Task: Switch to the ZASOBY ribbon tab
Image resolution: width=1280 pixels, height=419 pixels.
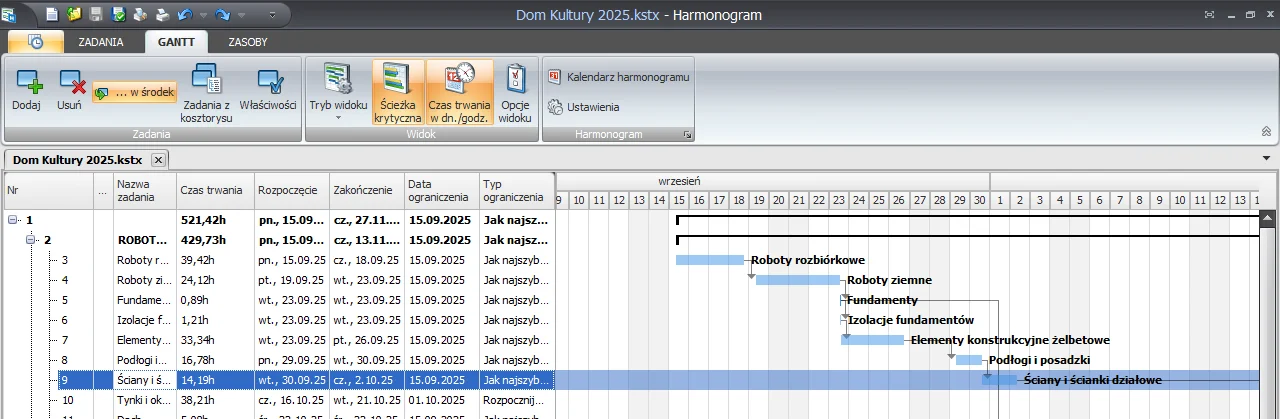Action: pos(247,42)
